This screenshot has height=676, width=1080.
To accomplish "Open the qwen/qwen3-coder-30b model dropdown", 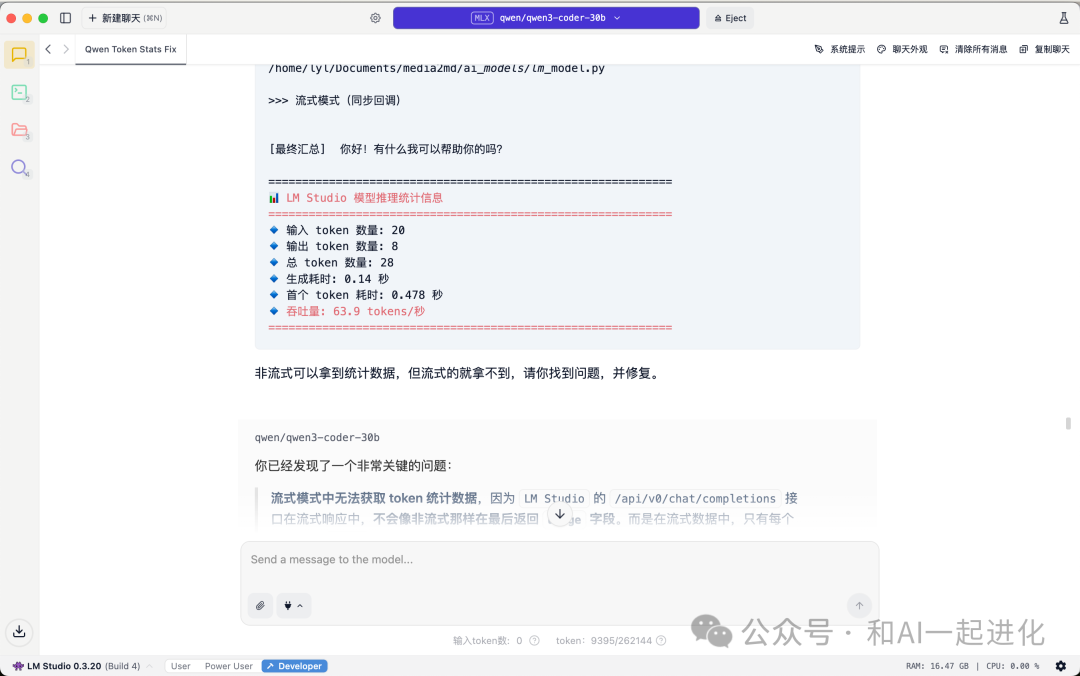I will coord(545,17).
